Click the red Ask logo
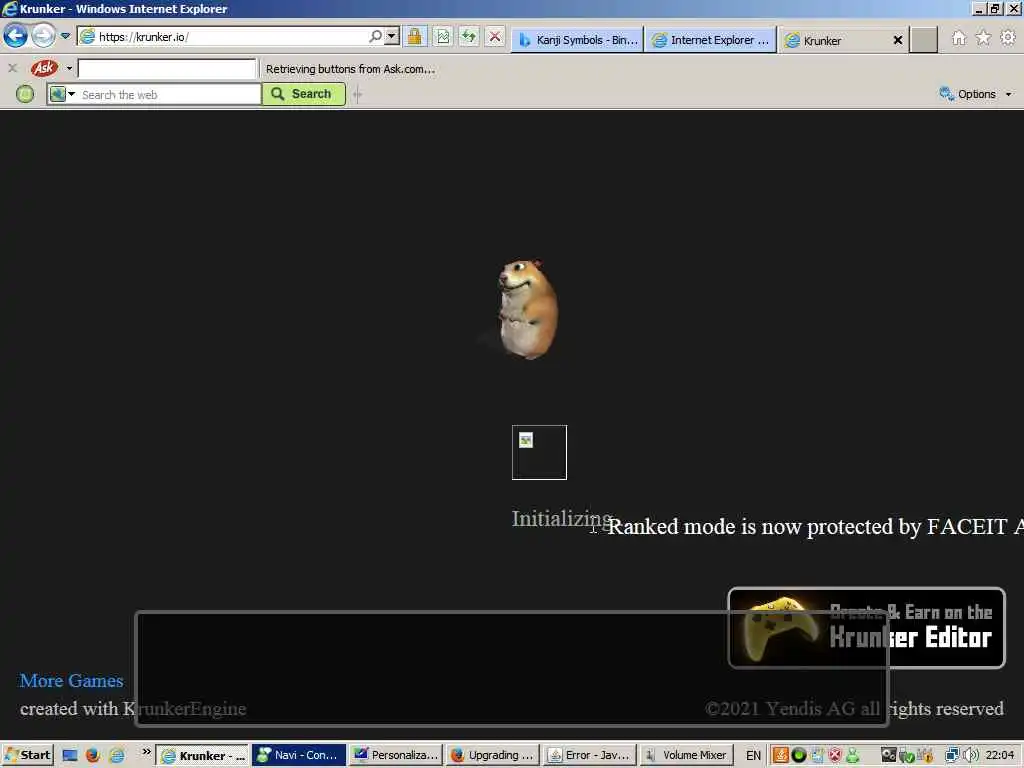The image size is (1024, 768). coord(44,68)
